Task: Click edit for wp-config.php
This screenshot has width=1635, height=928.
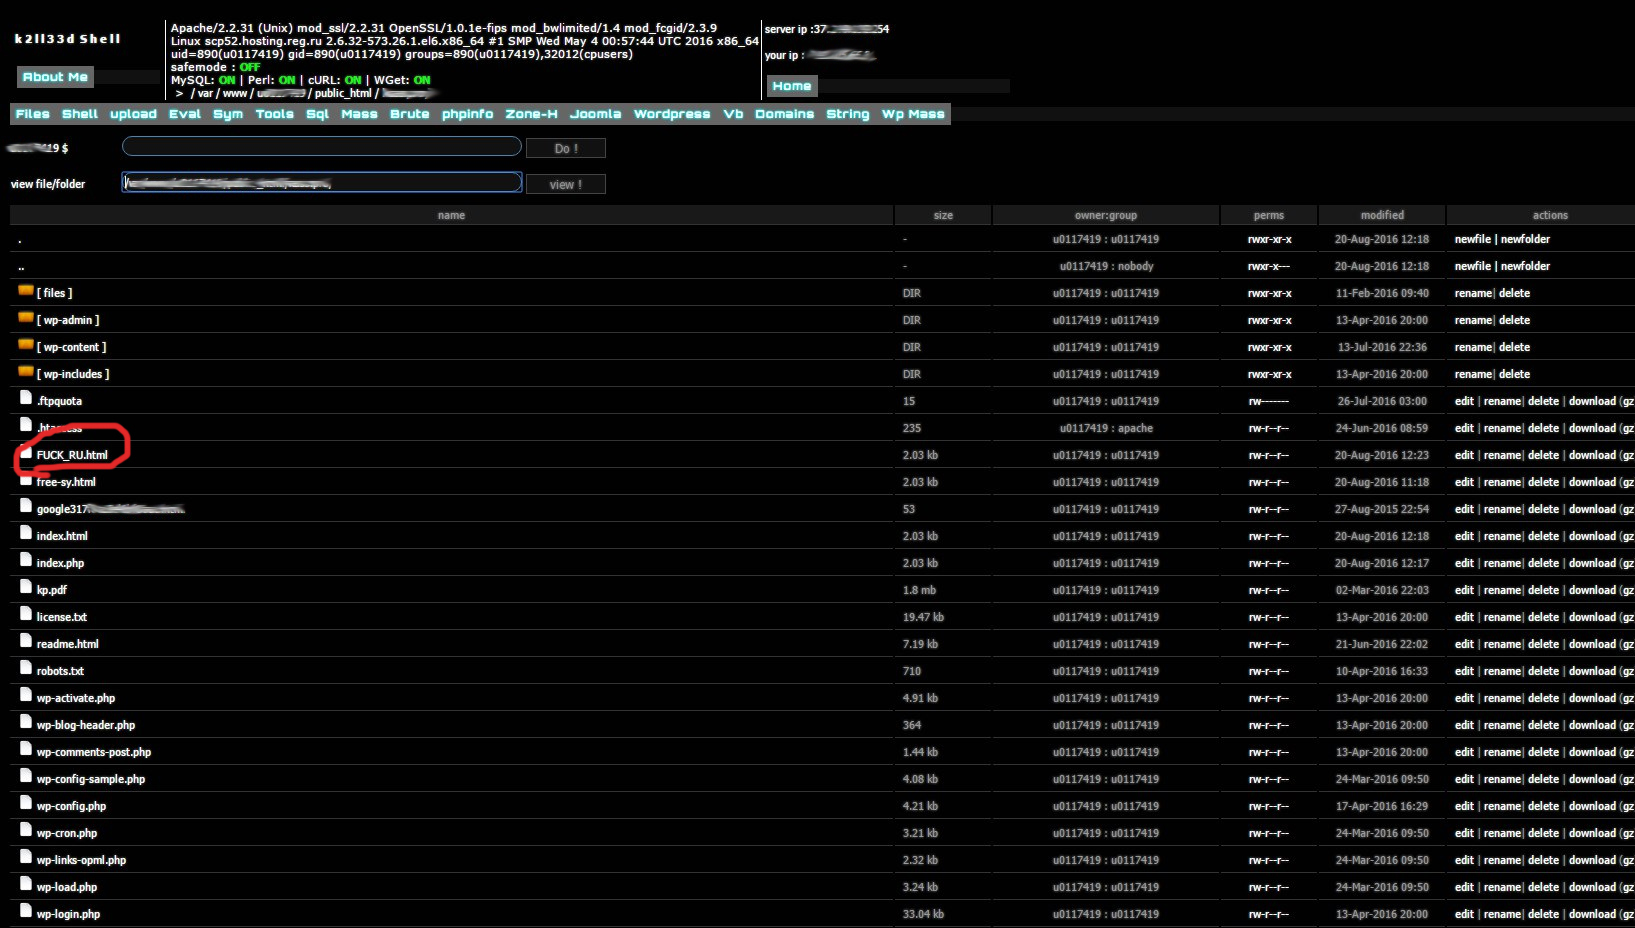Action: 1464,806
